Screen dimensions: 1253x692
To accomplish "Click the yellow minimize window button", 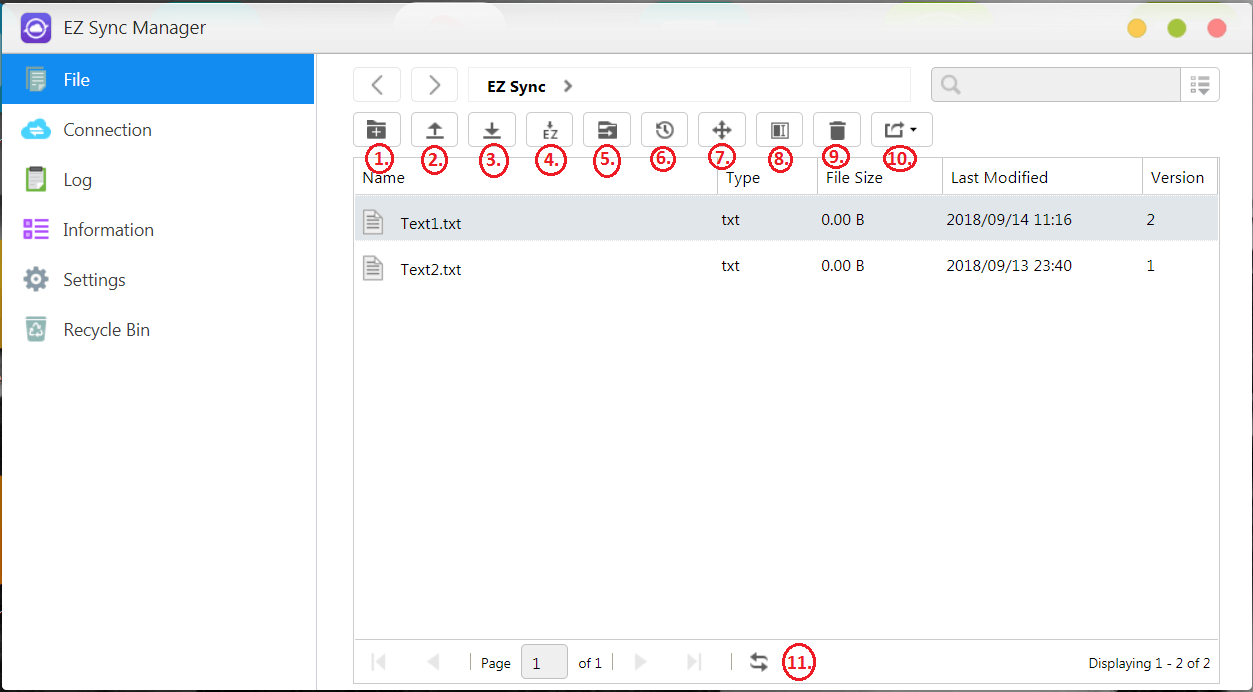I will point(1137,28).
